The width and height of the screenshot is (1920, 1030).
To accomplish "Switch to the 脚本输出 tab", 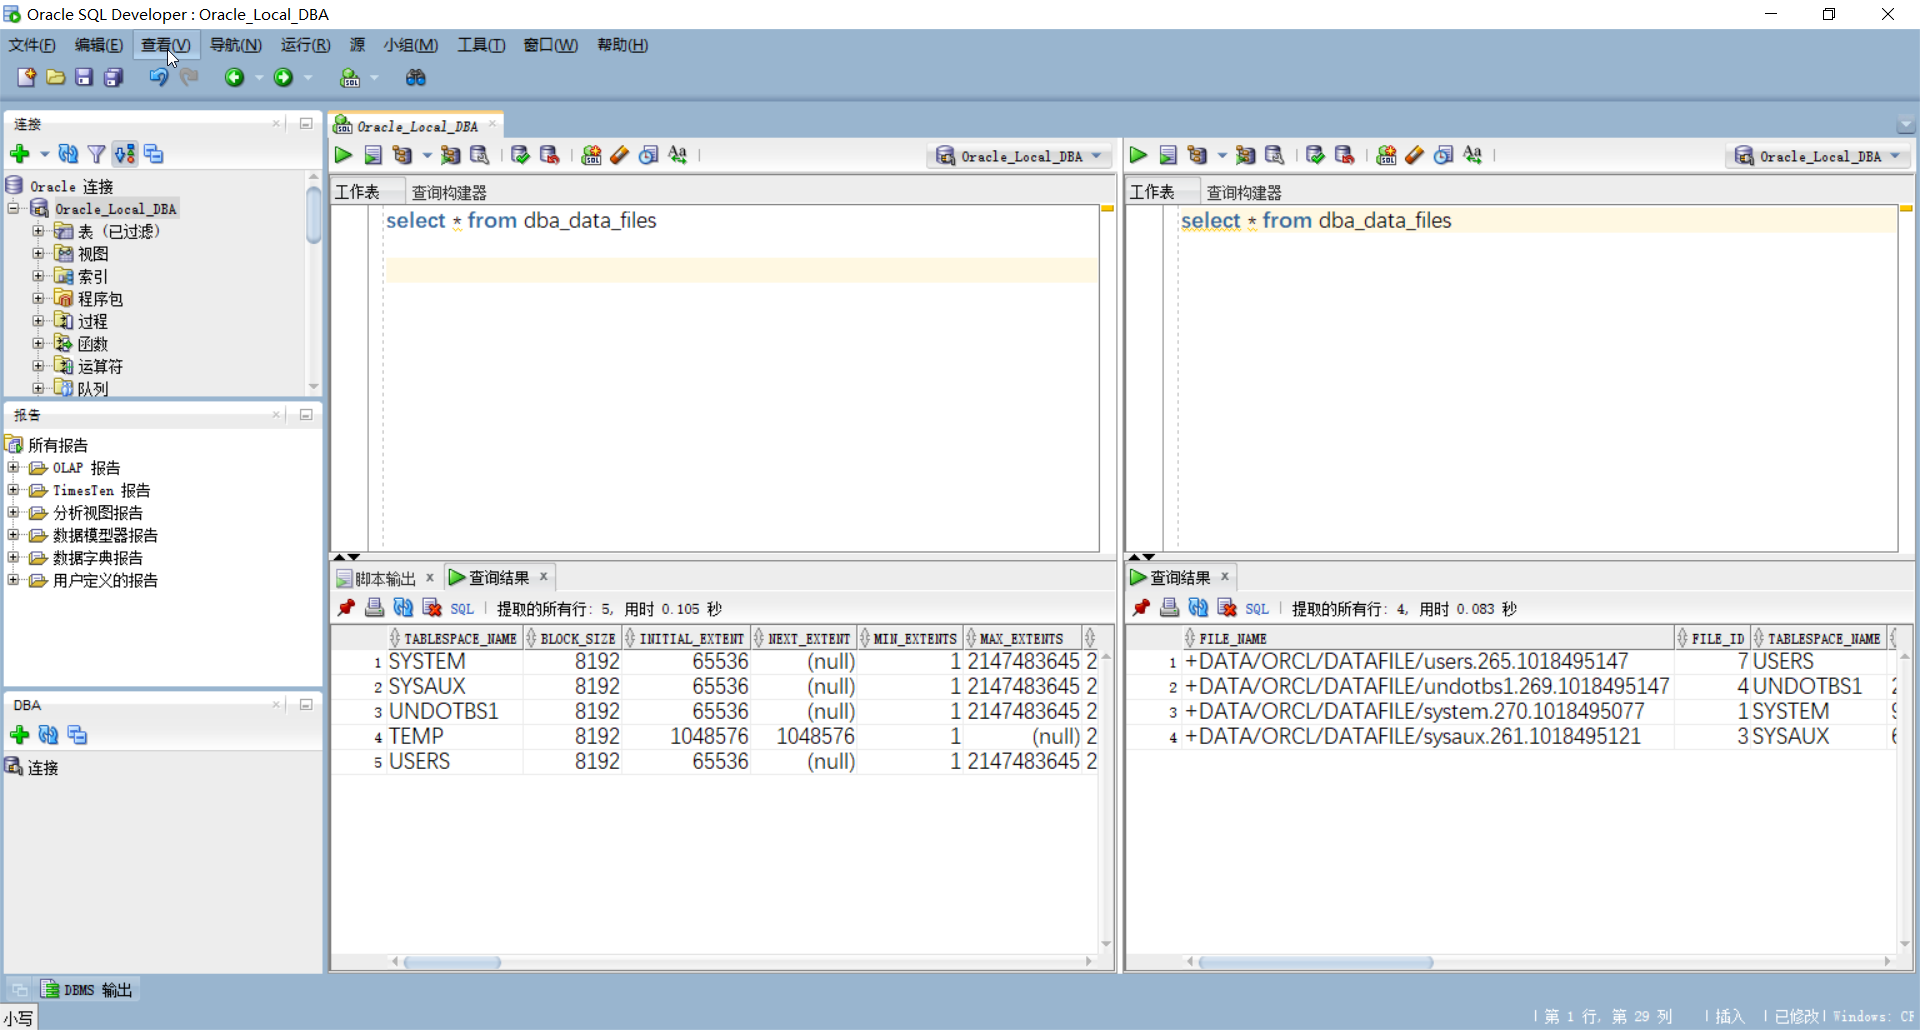I will [x=386, y=578].
